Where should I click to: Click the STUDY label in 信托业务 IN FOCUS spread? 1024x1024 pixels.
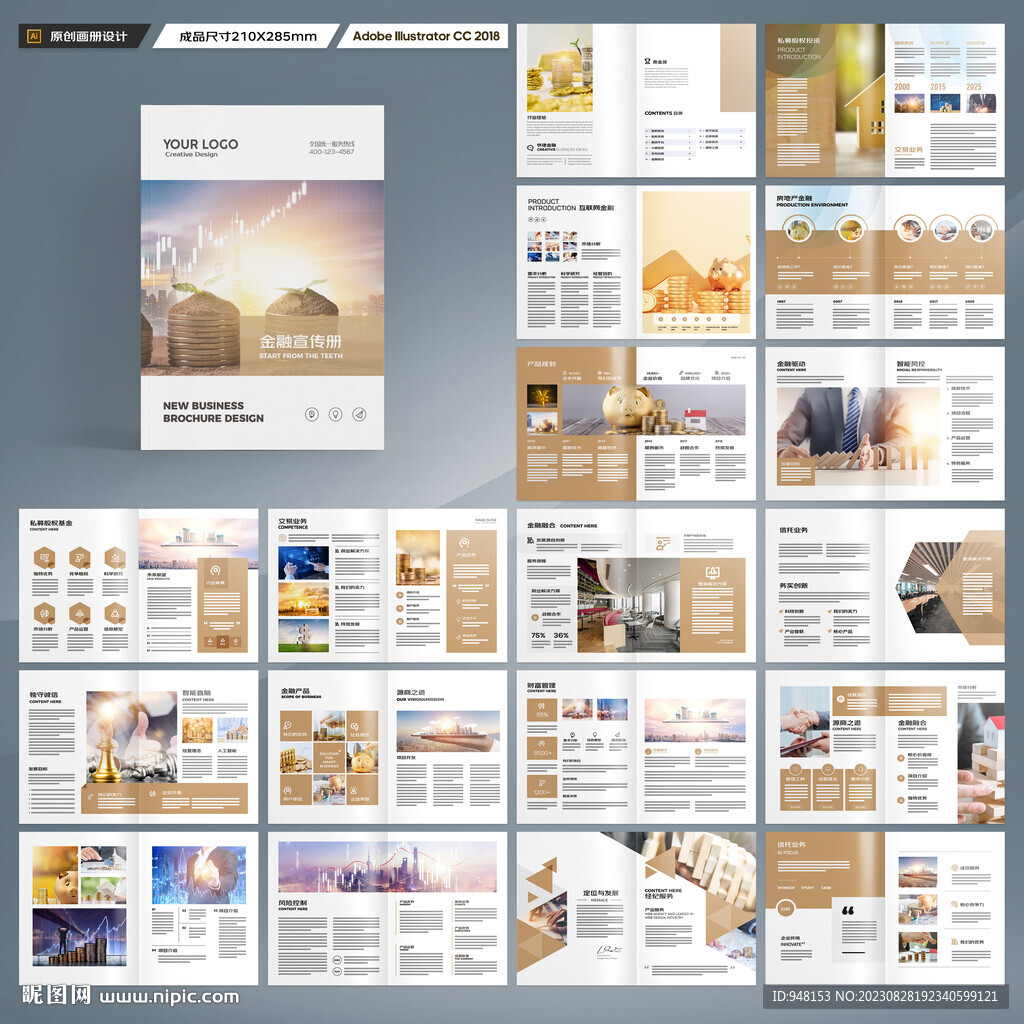tap(807, 888)
